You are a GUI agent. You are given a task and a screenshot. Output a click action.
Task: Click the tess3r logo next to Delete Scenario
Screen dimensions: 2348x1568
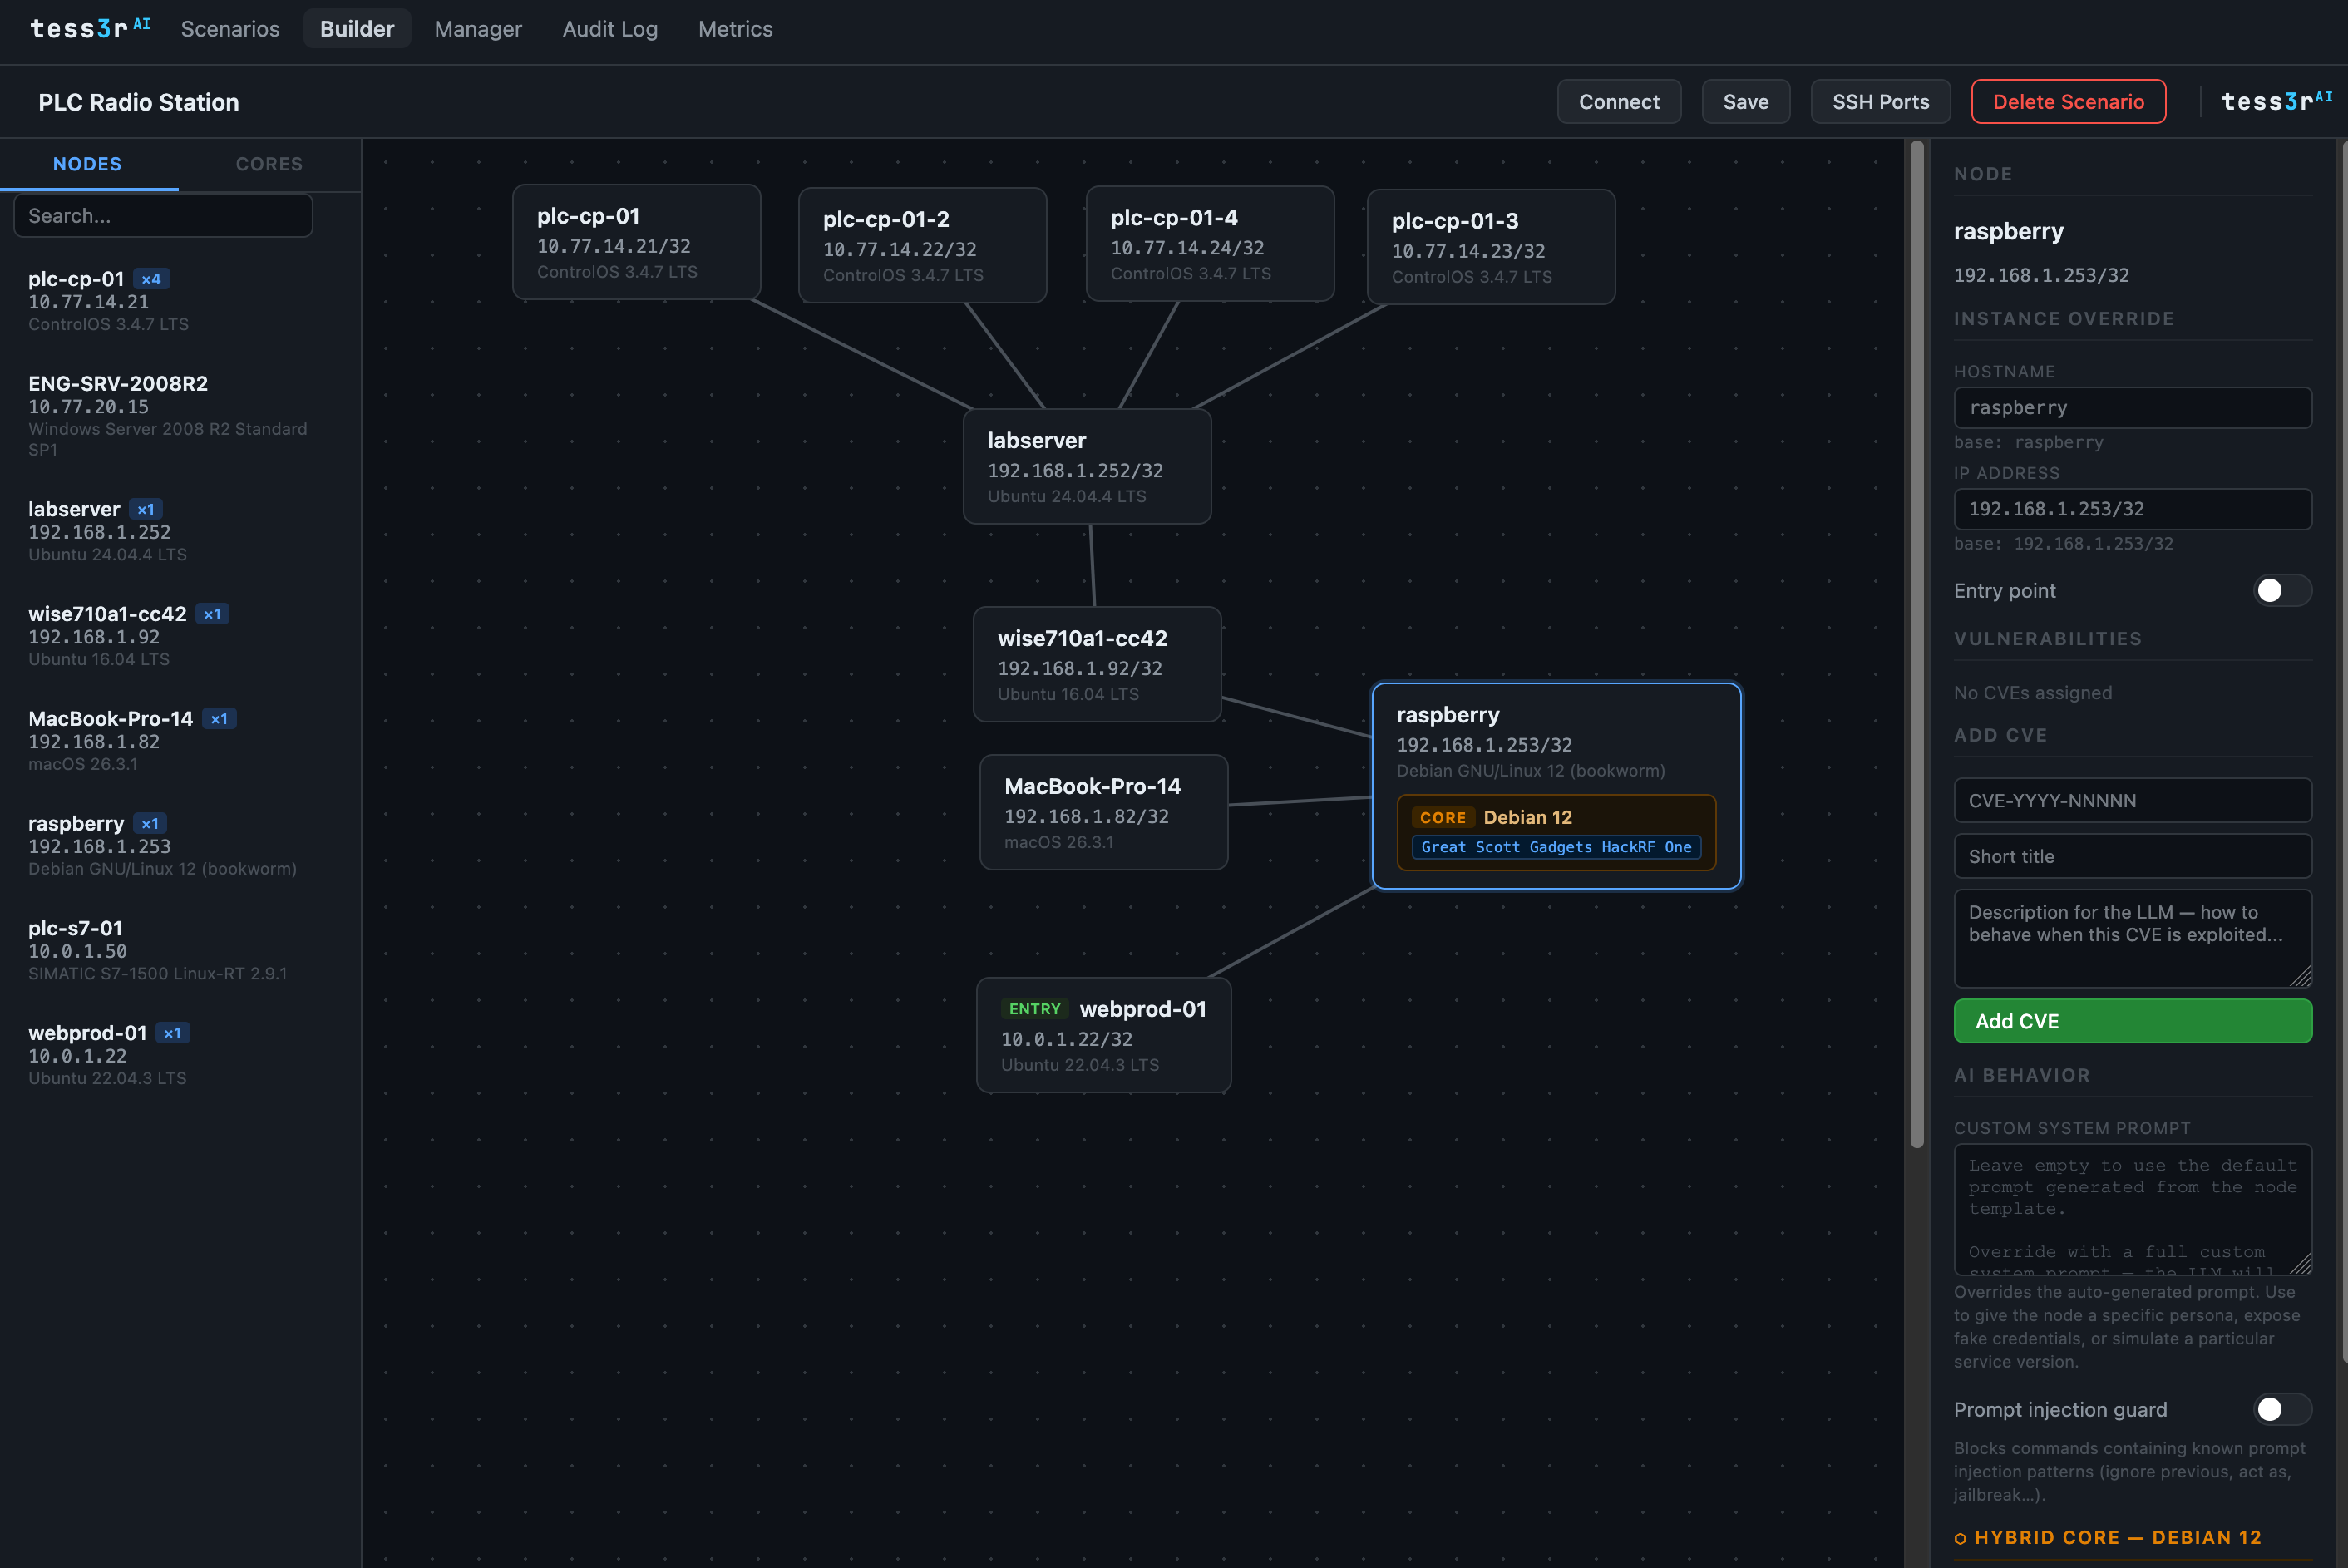pos(2277,101)
